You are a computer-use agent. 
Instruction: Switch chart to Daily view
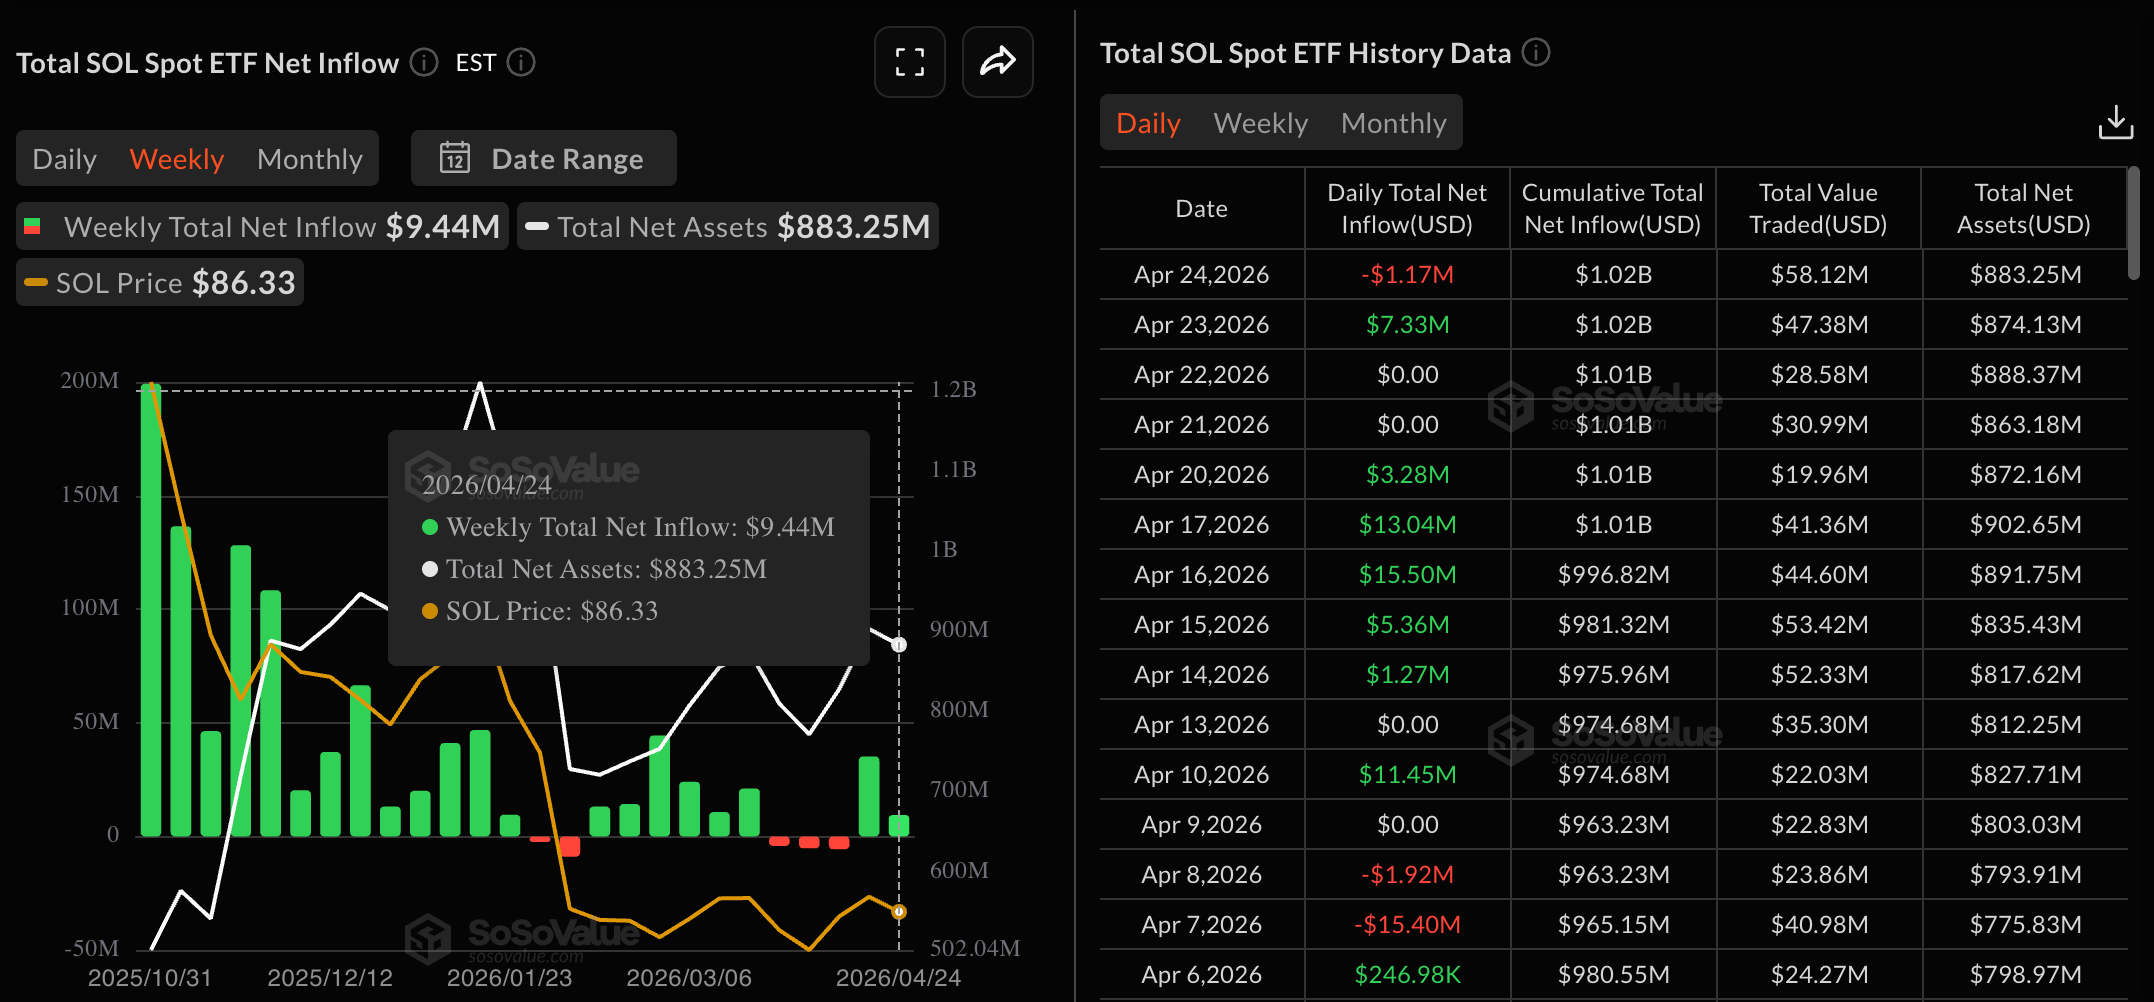tap(65, 159)
